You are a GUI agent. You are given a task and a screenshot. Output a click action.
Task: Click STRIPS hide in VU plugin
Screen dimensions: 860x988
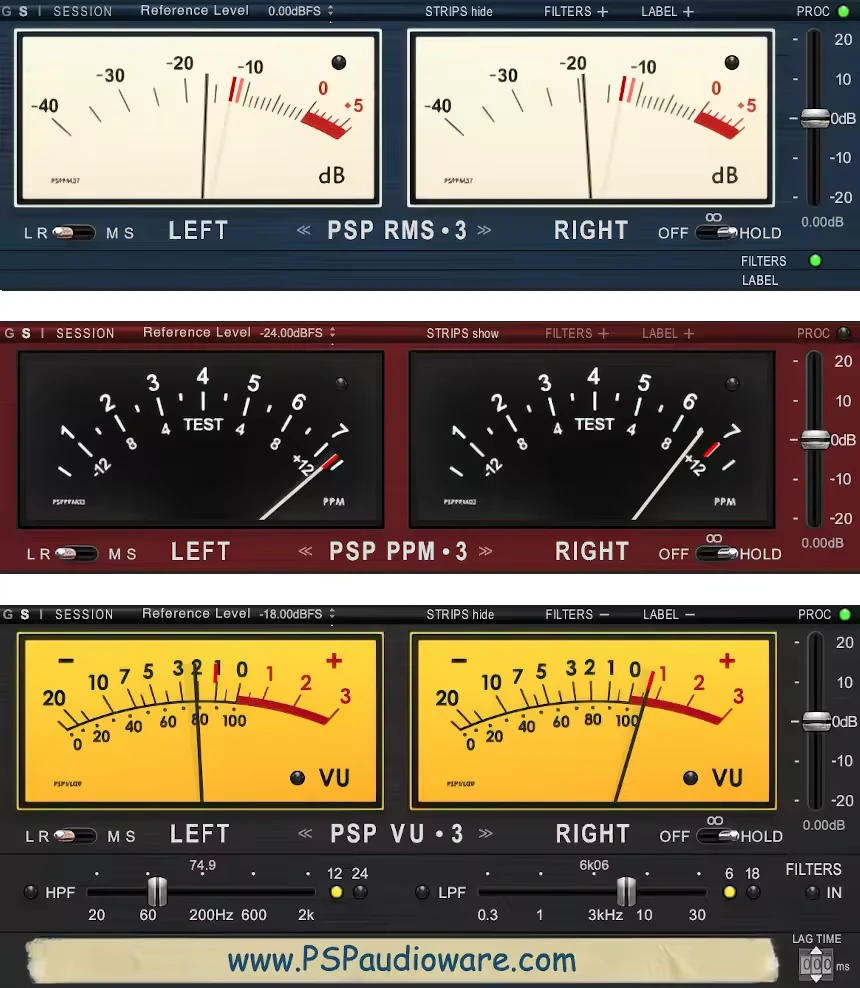click(x=460, y=614)
